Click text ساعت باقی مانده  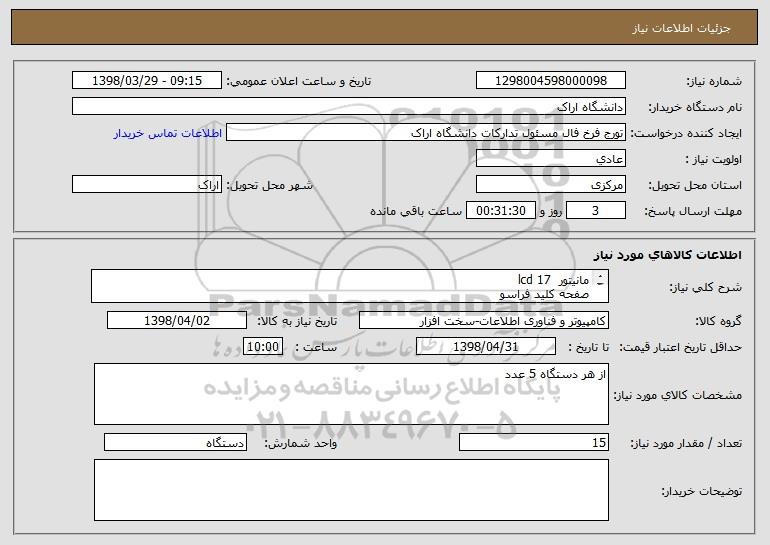tap(415, 211)
